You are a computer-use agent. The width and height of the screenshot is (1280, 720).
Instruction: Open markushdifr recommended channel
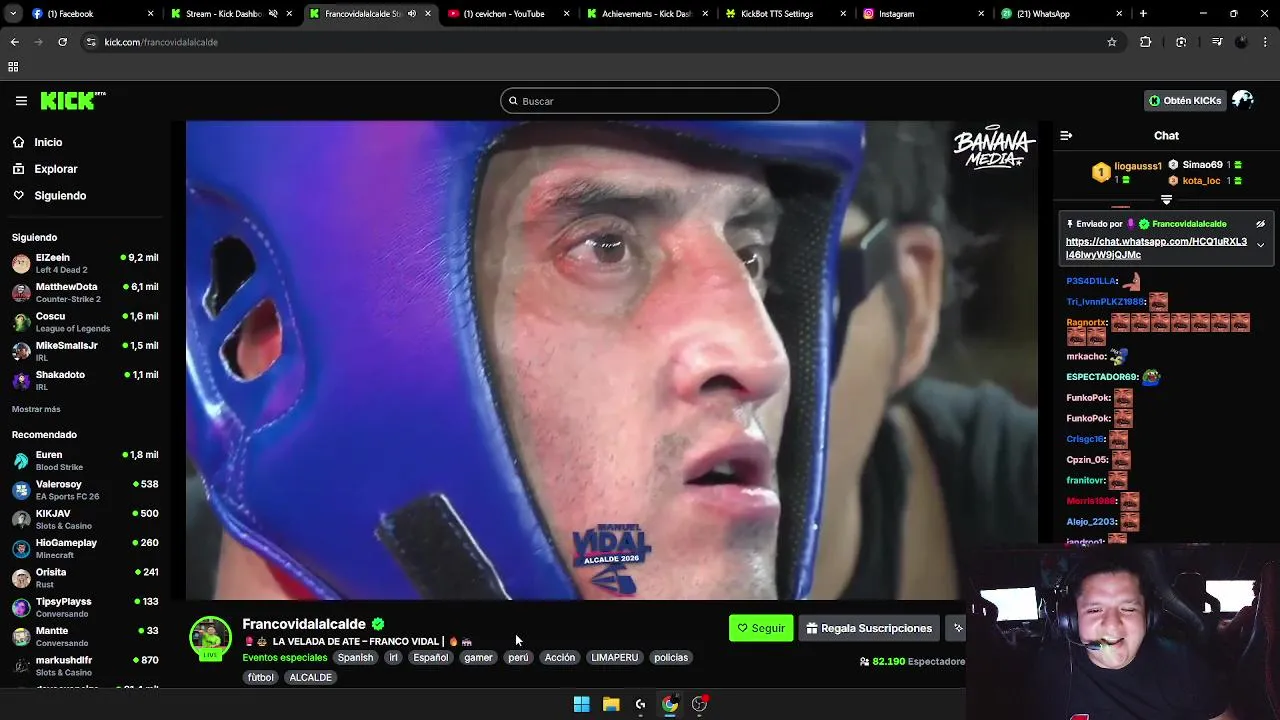click(x=85, y=666)
